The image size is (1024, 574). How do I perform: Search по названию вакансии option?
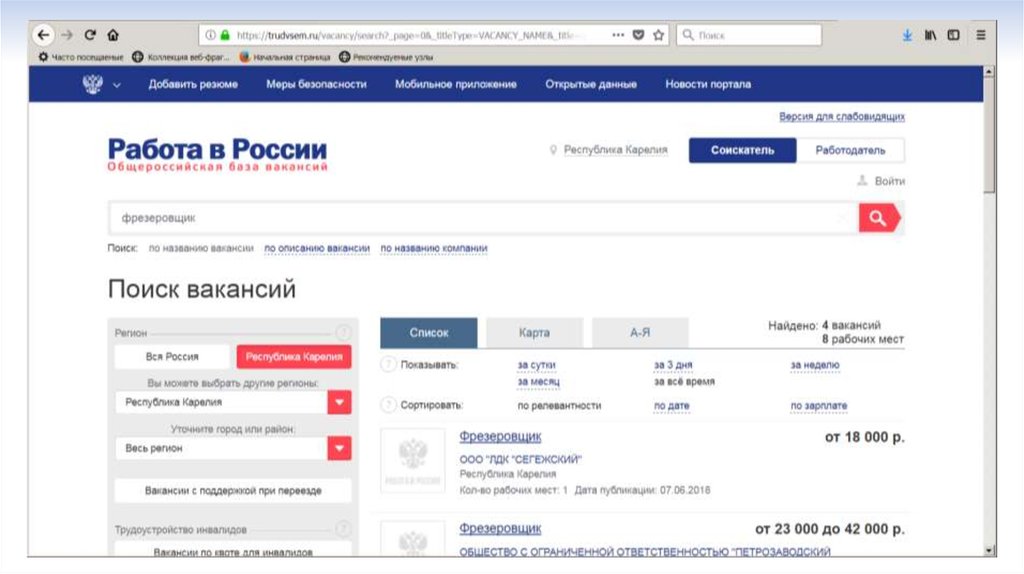tap(201, 248)
